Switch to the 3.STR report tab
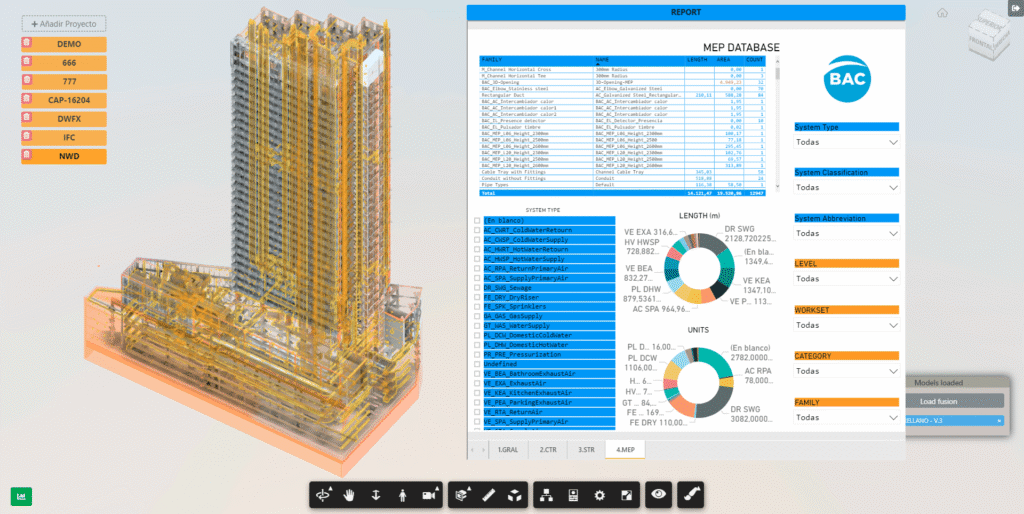 coord(585,450)
